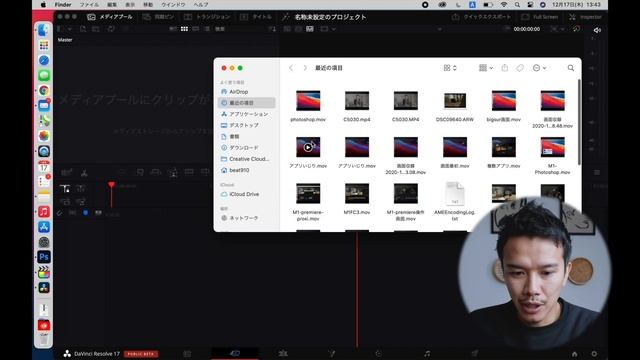Open Finder view mode switcher dropdown
Image resolution: width=640 pixels, height=360 pixels.
pyautogui.click(x=450, y=68)
